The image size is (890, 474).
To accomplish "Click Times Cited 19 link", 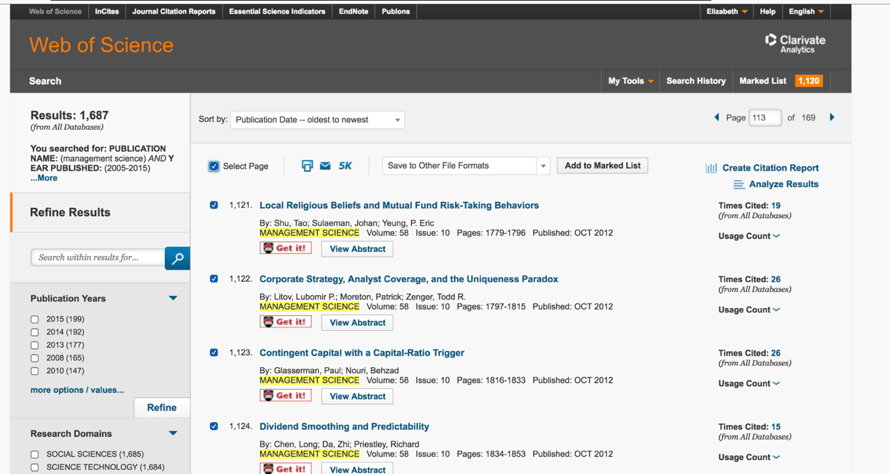I will click(x=775, y=205).
